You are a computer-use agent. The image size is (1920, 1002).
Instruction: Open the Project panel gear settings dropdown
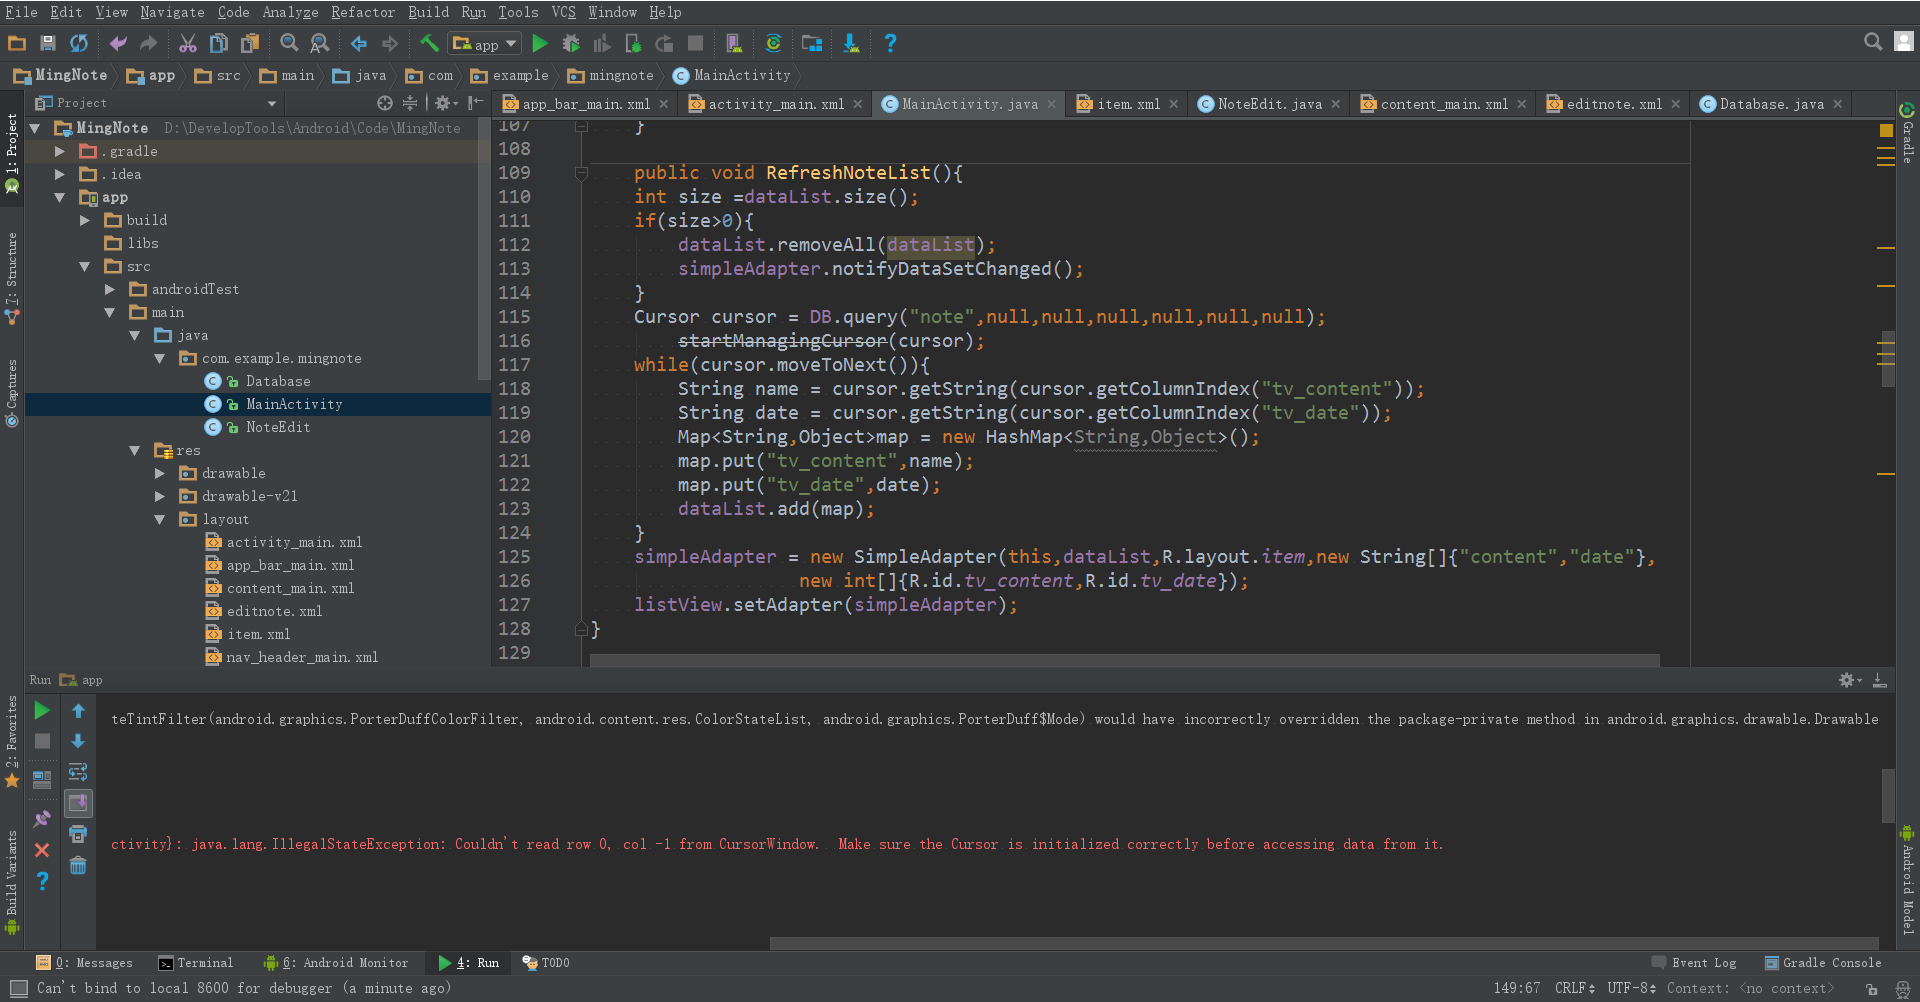[446, 103]
